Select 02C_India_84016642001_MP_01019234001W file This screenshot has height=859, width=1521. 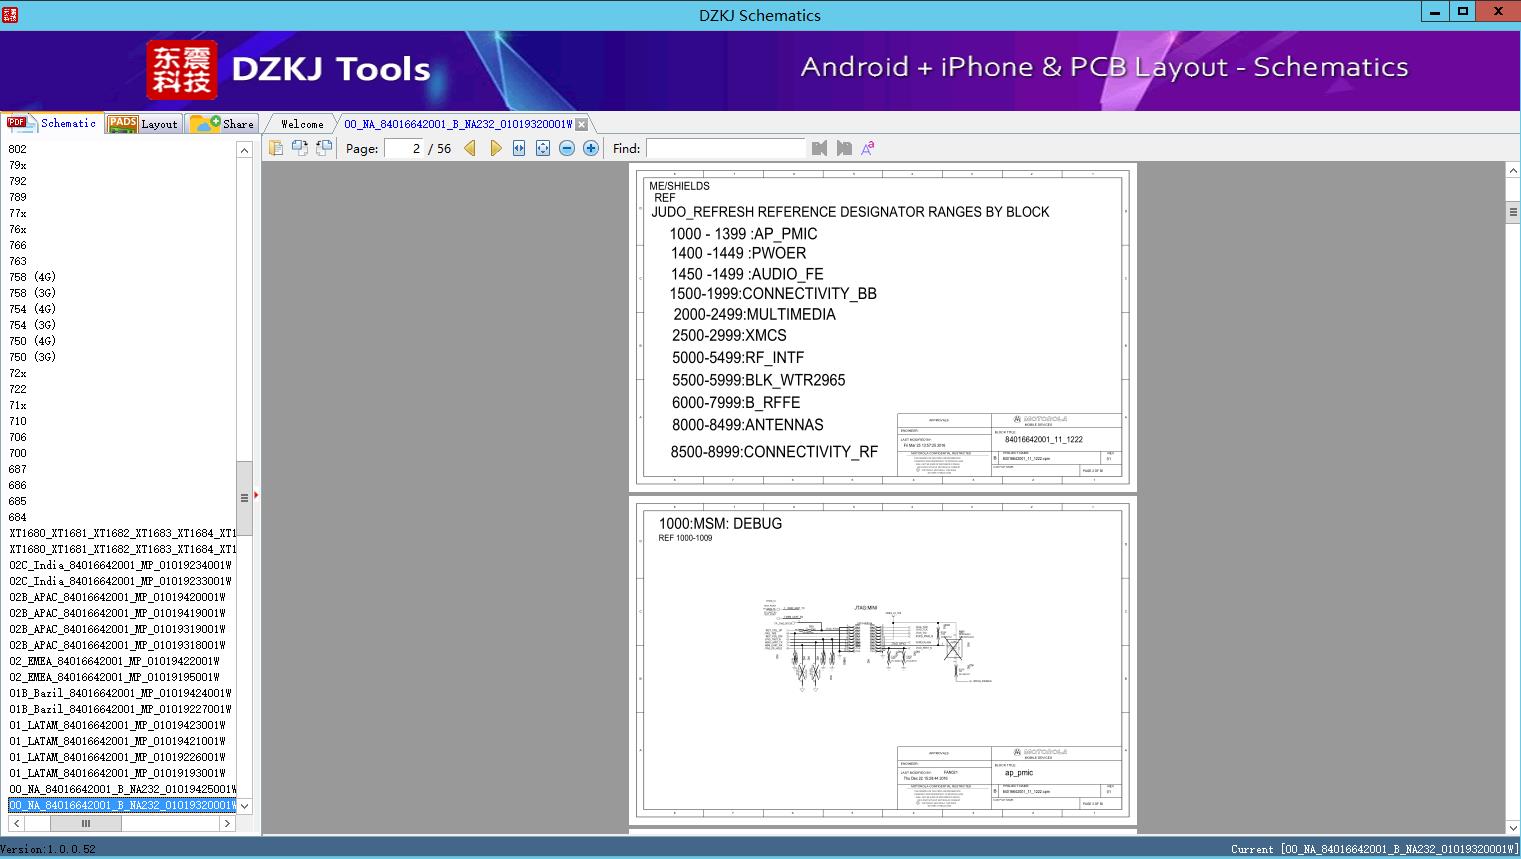coord(120,565)
